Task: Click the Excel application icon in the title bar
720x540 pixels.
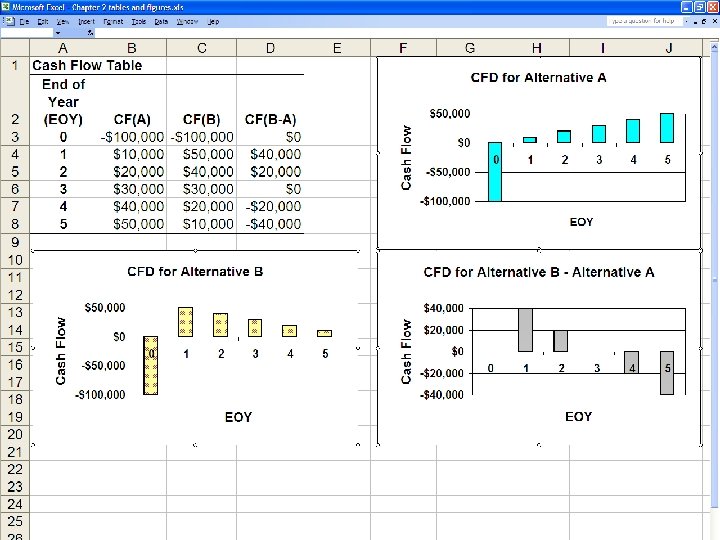Action: click(6, 7)
